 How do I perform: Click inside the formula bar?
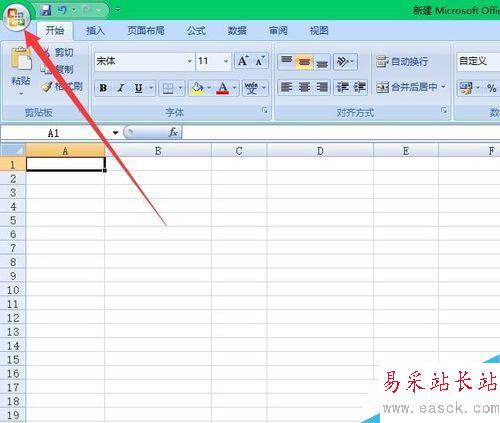(x=341, y=133)
